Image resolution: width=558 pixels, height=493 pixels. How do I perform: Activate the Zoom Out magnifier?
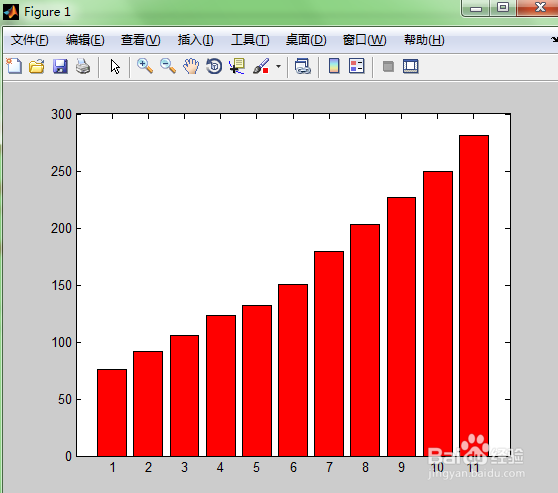coord(168,66)
